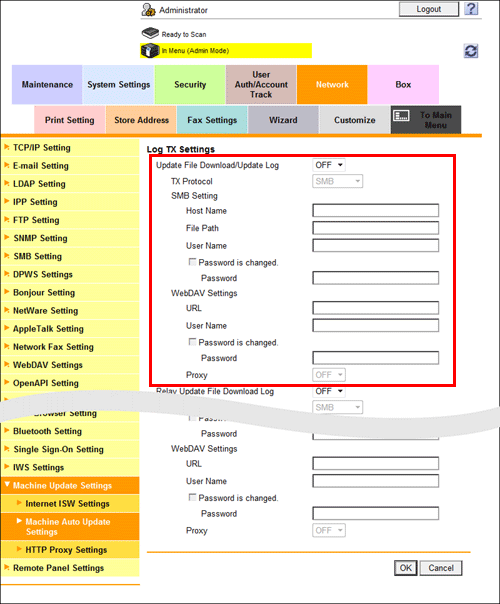This screenshot has height=604, width=500.
Task: Click the Cancel button
Action: [441, 568]
